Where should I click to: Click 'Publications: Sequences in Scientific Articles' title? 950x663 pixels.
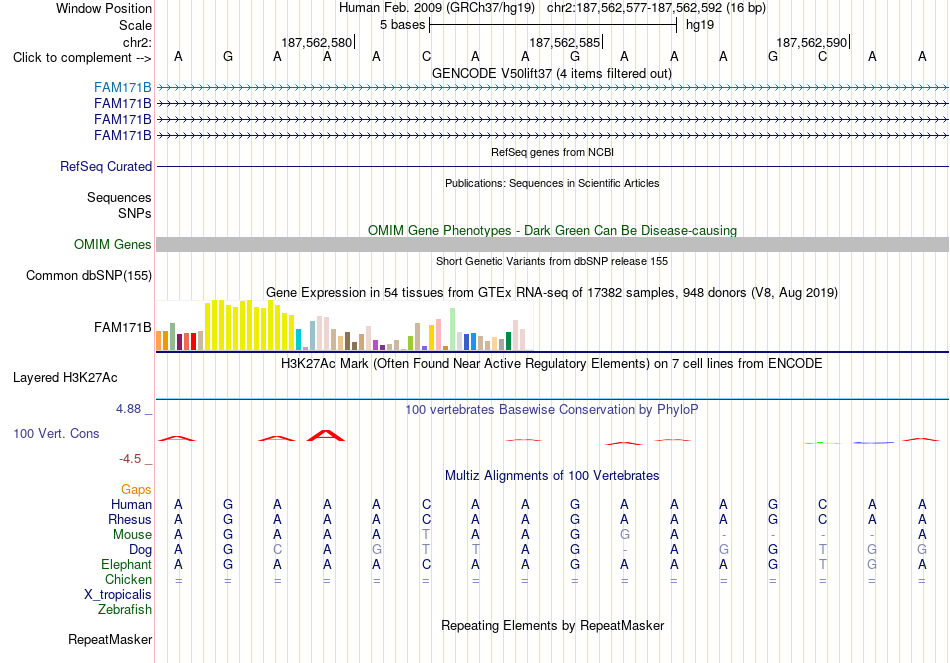(552, 183)
